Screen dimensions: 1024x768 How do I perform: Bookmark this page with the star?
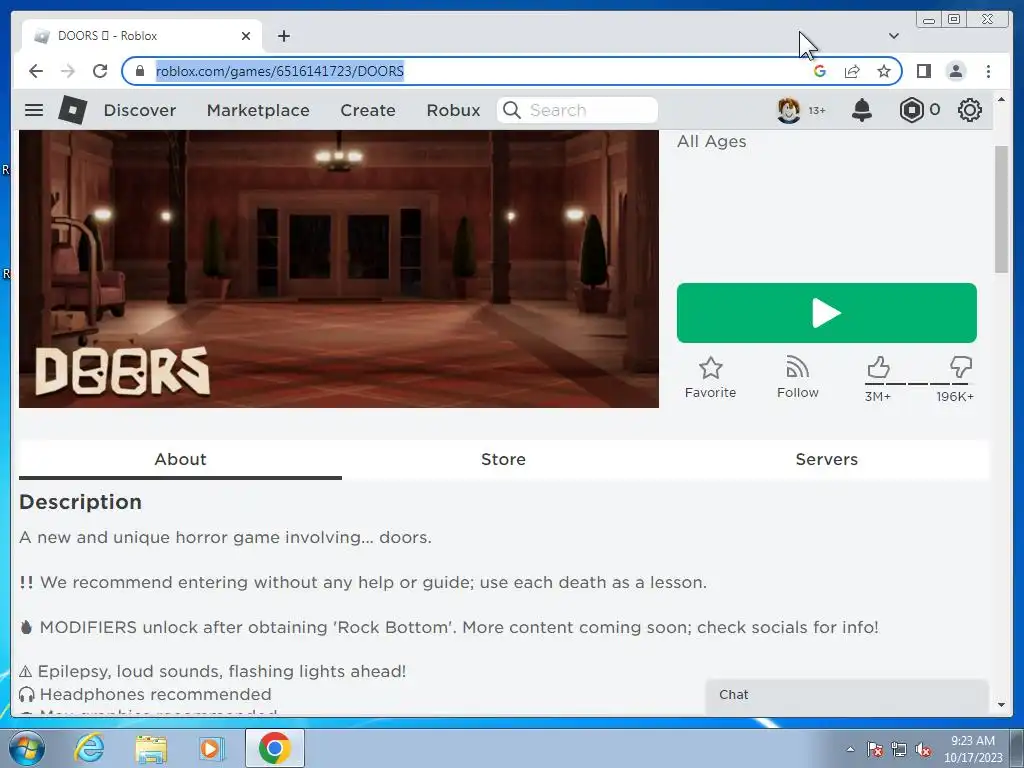pos(884,71)
